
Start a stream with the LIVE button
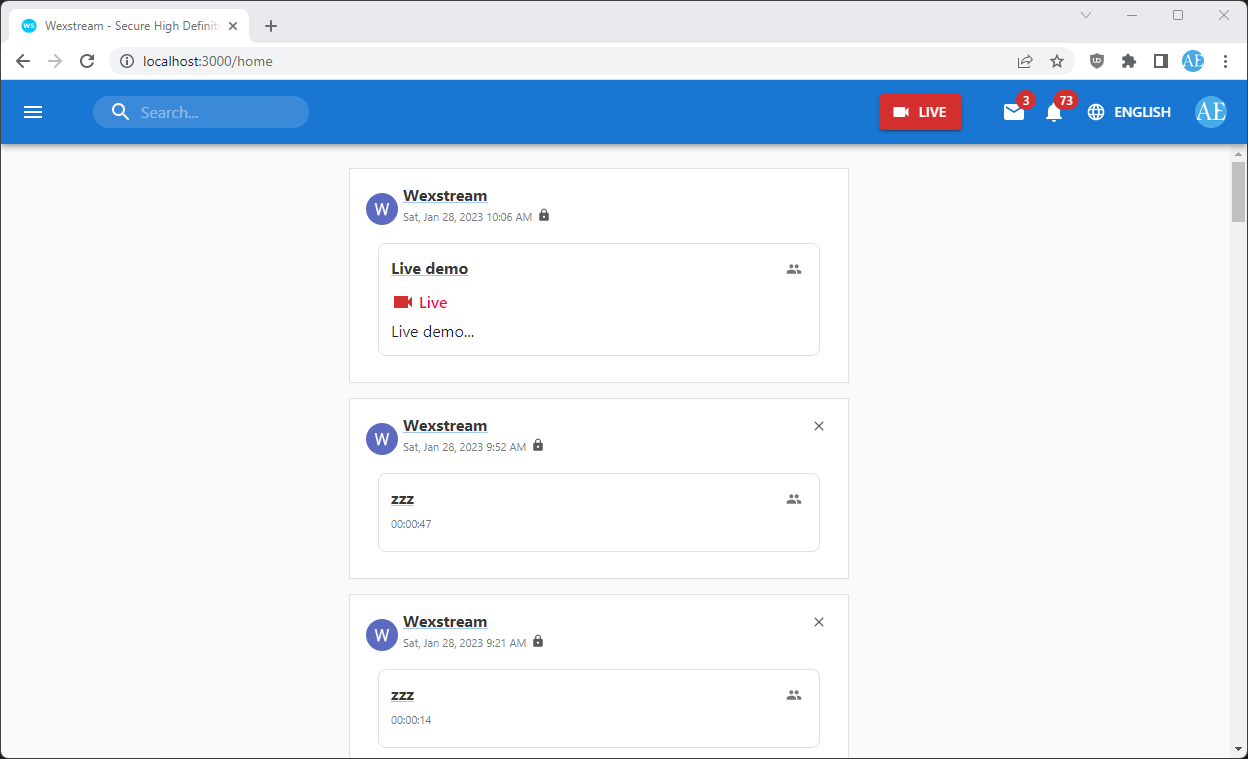(920, 112)
